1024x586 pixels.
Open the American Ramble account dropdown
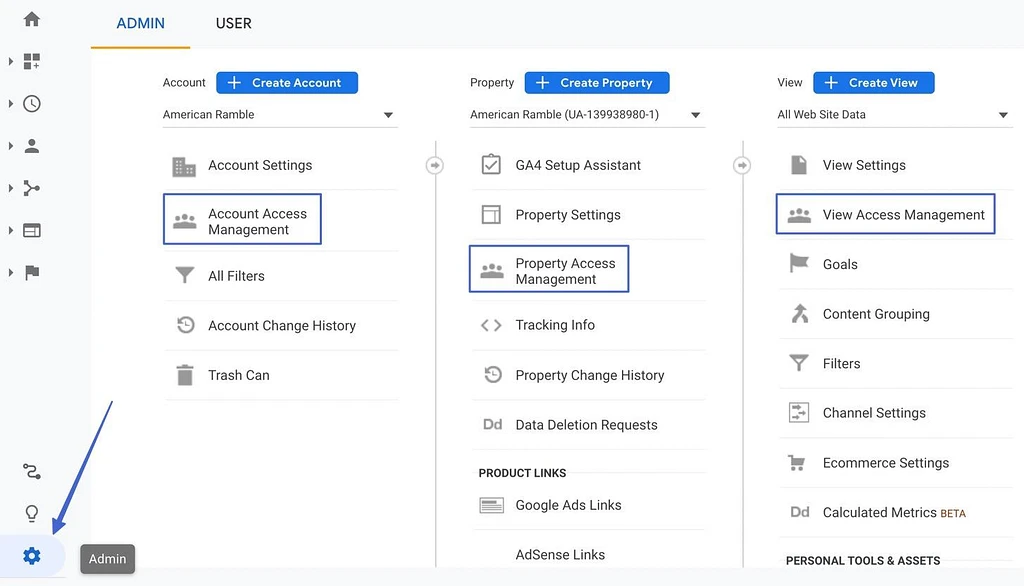click(x=280, y=115)
